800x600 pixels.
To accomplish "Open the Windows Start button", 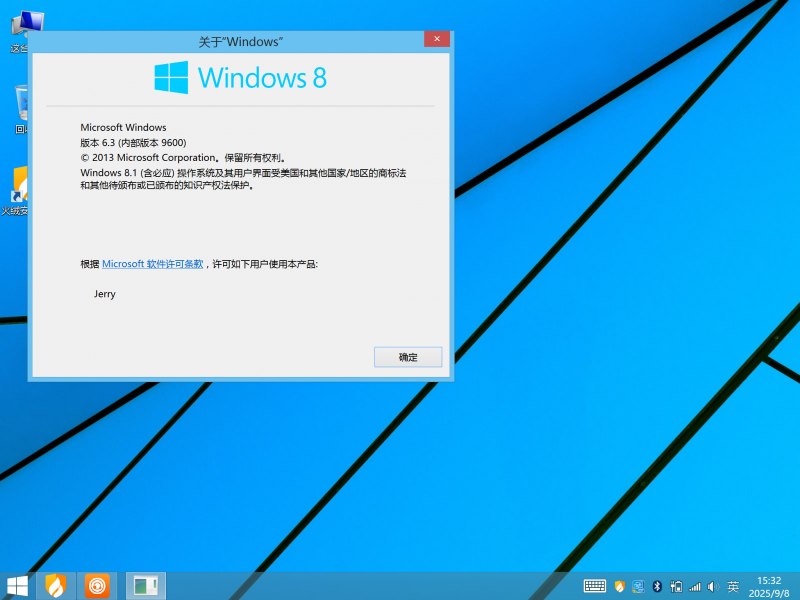I will point(17,586).
